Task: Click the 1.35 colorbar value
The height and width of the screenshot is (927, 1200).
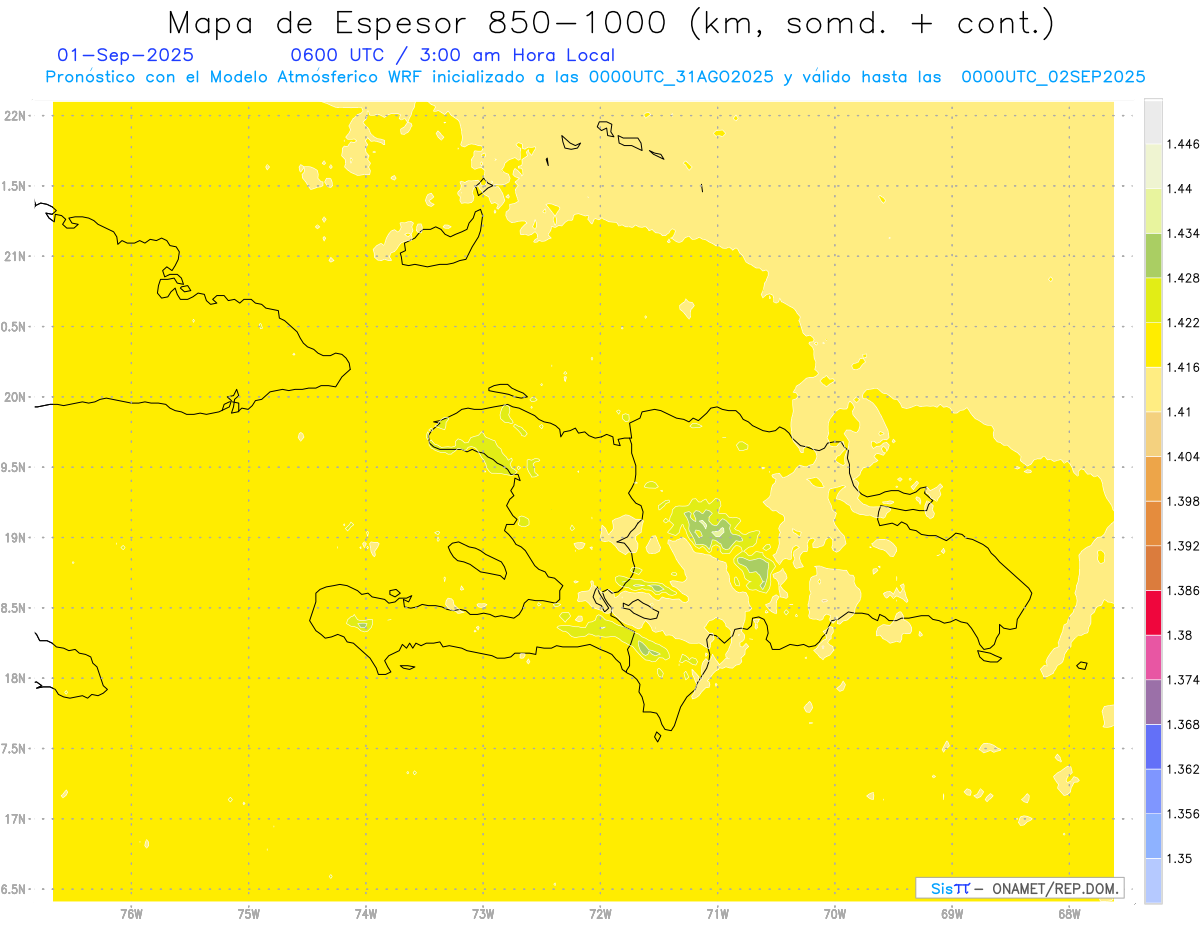Action: coord(1180,859)
